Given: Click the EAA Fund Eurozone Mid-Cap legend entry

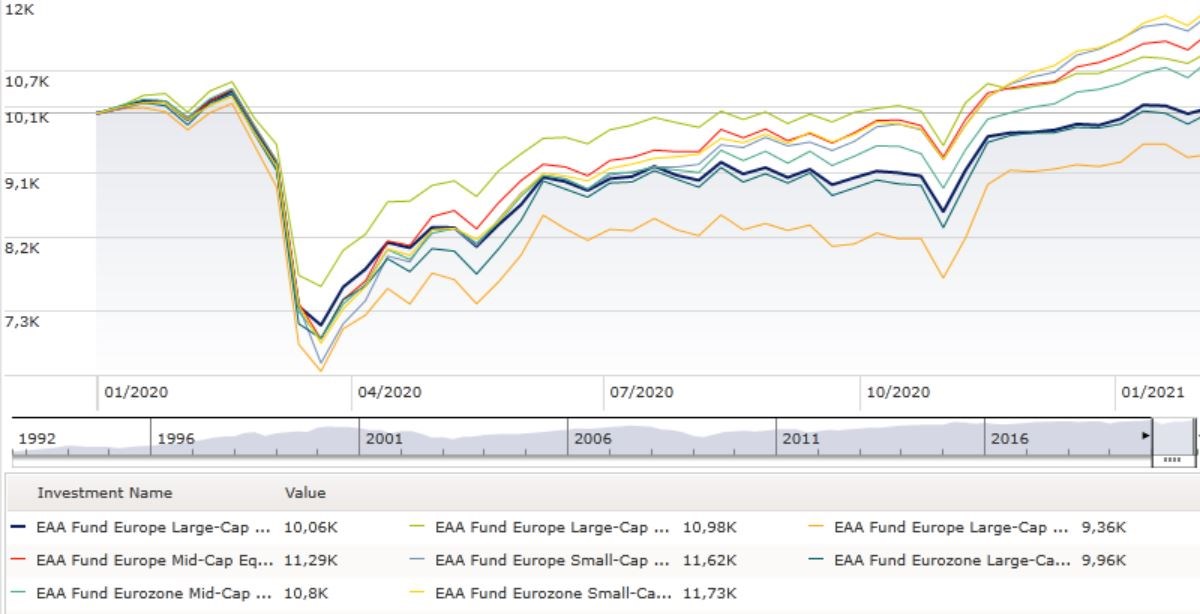Looking at the screenshot, I should 153,593.
